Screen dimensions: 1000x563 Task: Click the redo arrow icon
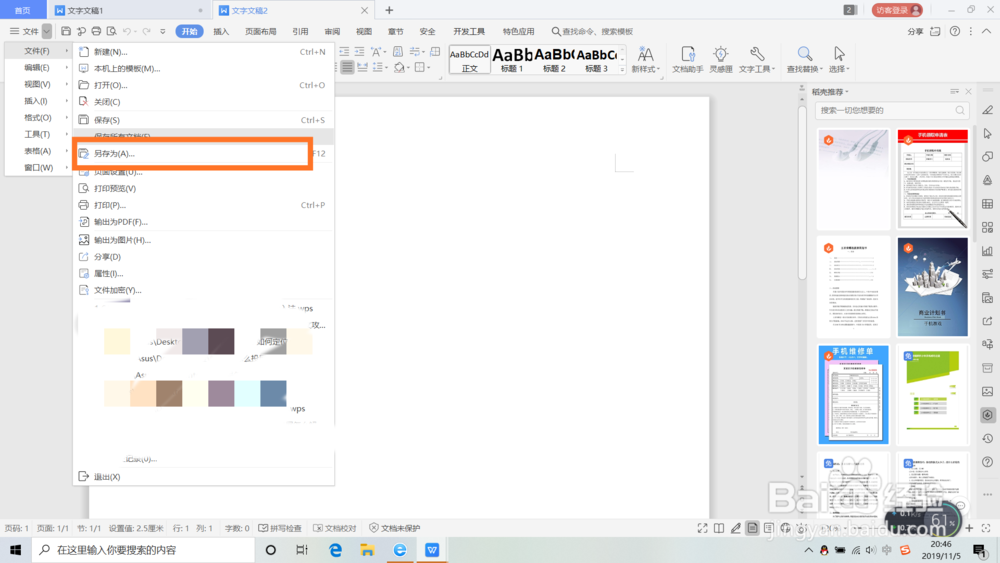(147, 31)
